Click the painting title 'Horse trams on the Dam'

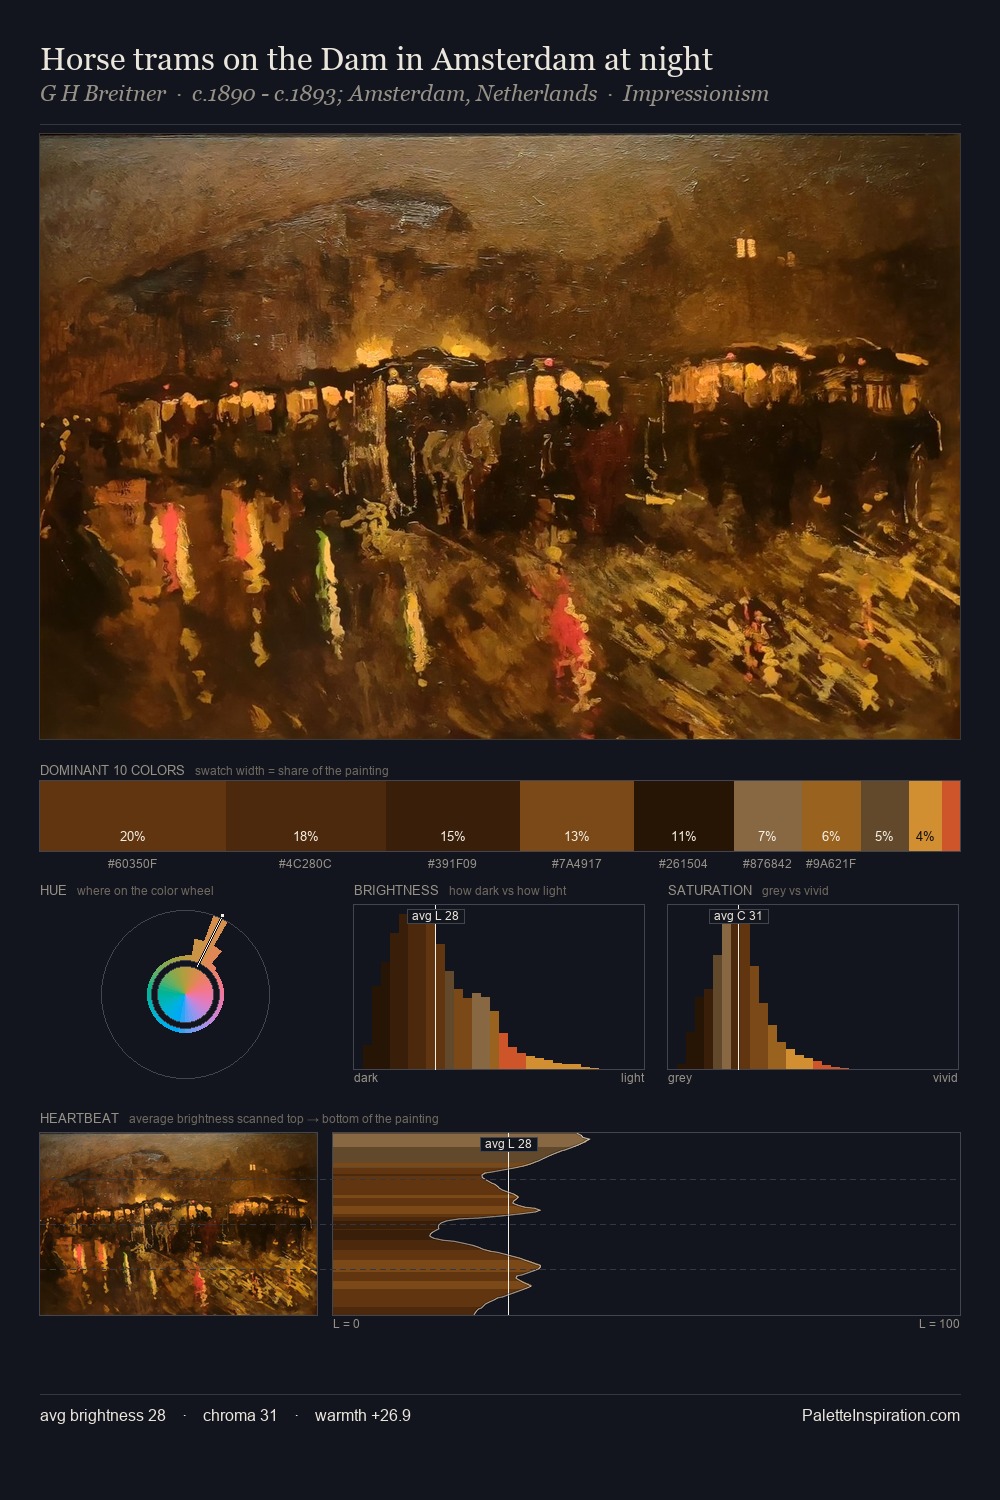pyautogui.click(x=376, y=59)
